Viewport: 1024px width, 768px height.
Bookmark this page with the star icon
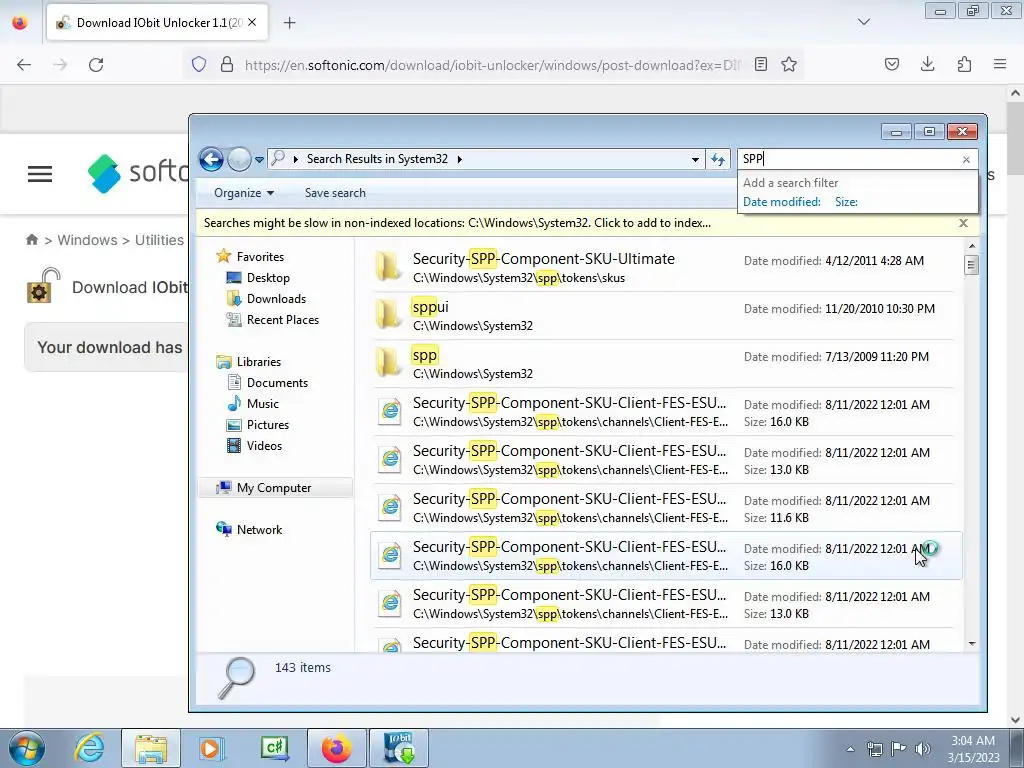[789, 64]
